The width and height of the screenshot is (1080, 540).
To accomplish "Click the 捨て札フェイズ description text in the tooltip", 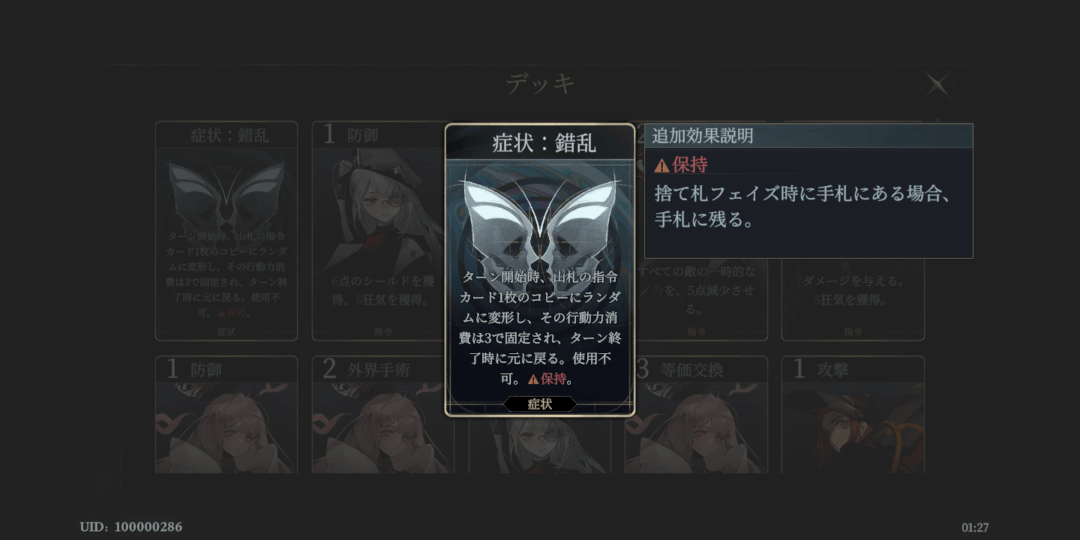I will tap(802, 207).
